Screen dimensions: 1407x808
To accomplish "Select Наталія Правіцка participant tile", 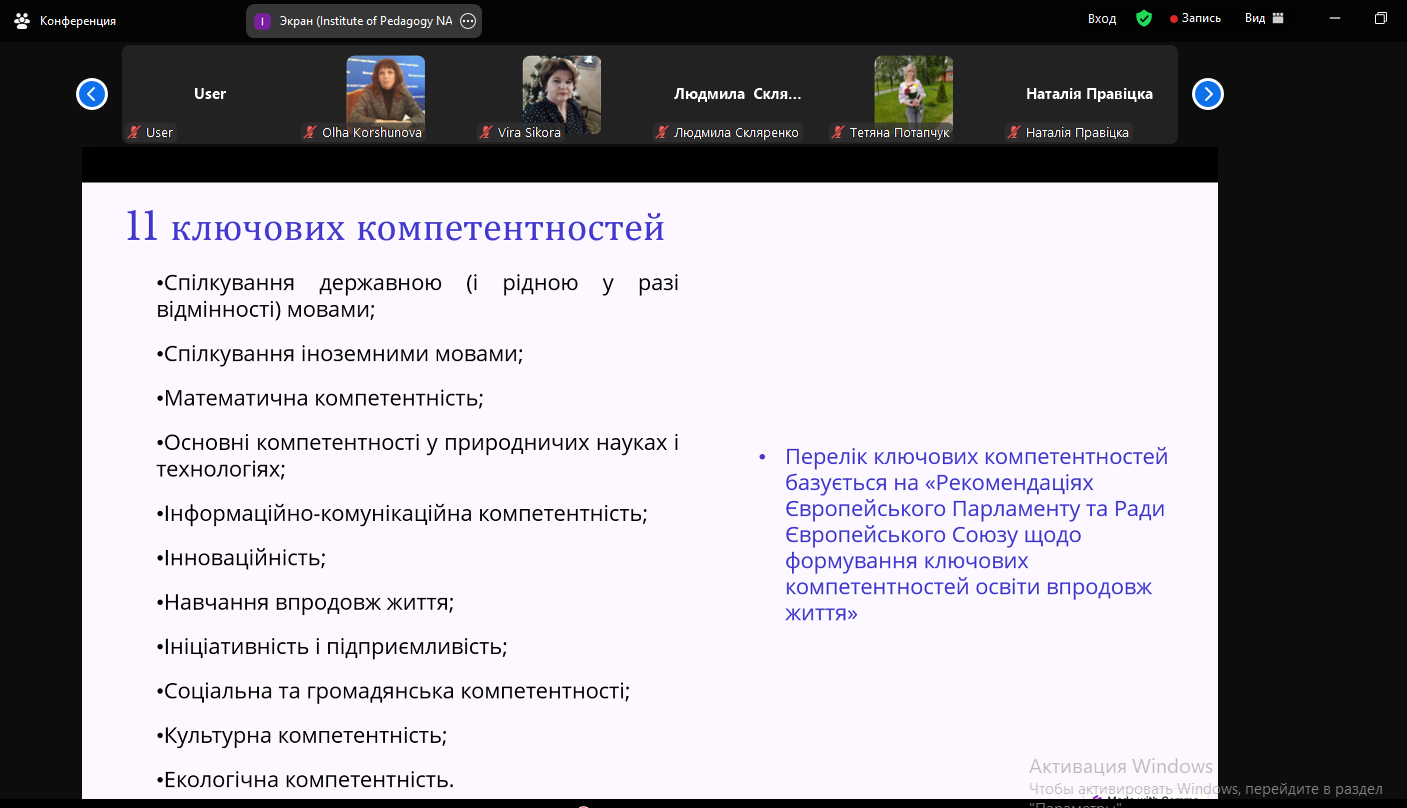I will coord(1090,94).
